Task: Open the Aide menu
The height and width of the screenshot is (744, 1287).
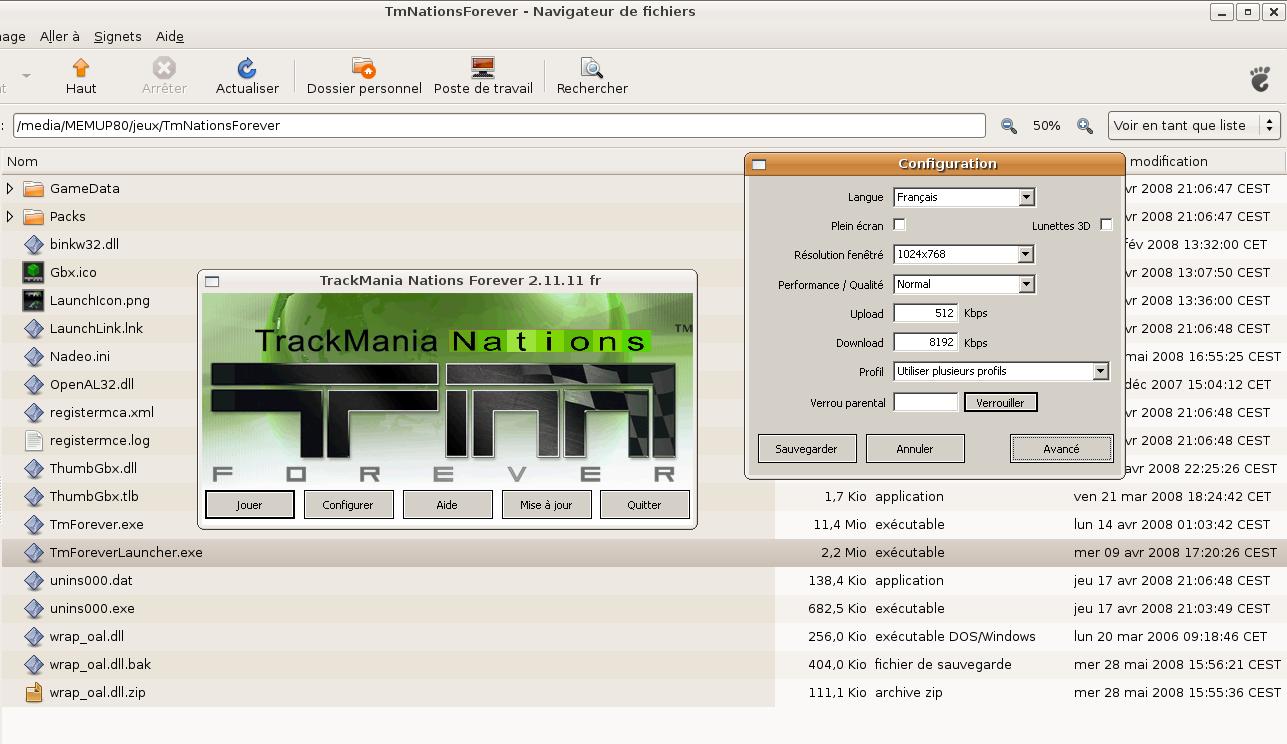Action: point(170,36)
